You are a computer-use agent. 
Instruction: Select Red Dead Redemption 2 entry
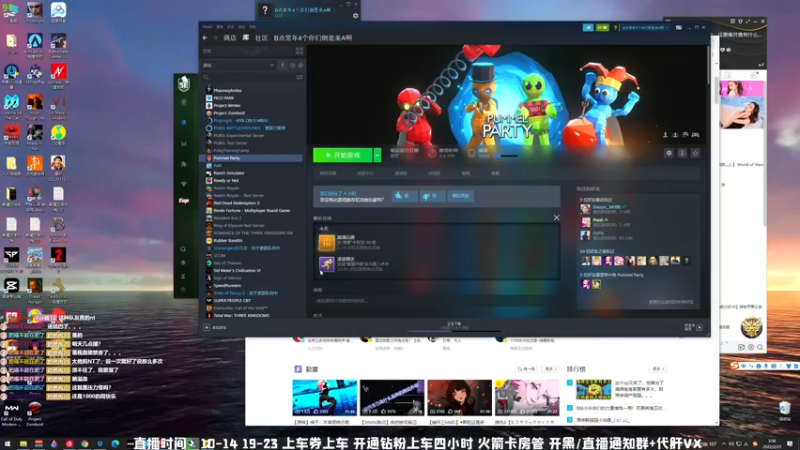(236, 203)
